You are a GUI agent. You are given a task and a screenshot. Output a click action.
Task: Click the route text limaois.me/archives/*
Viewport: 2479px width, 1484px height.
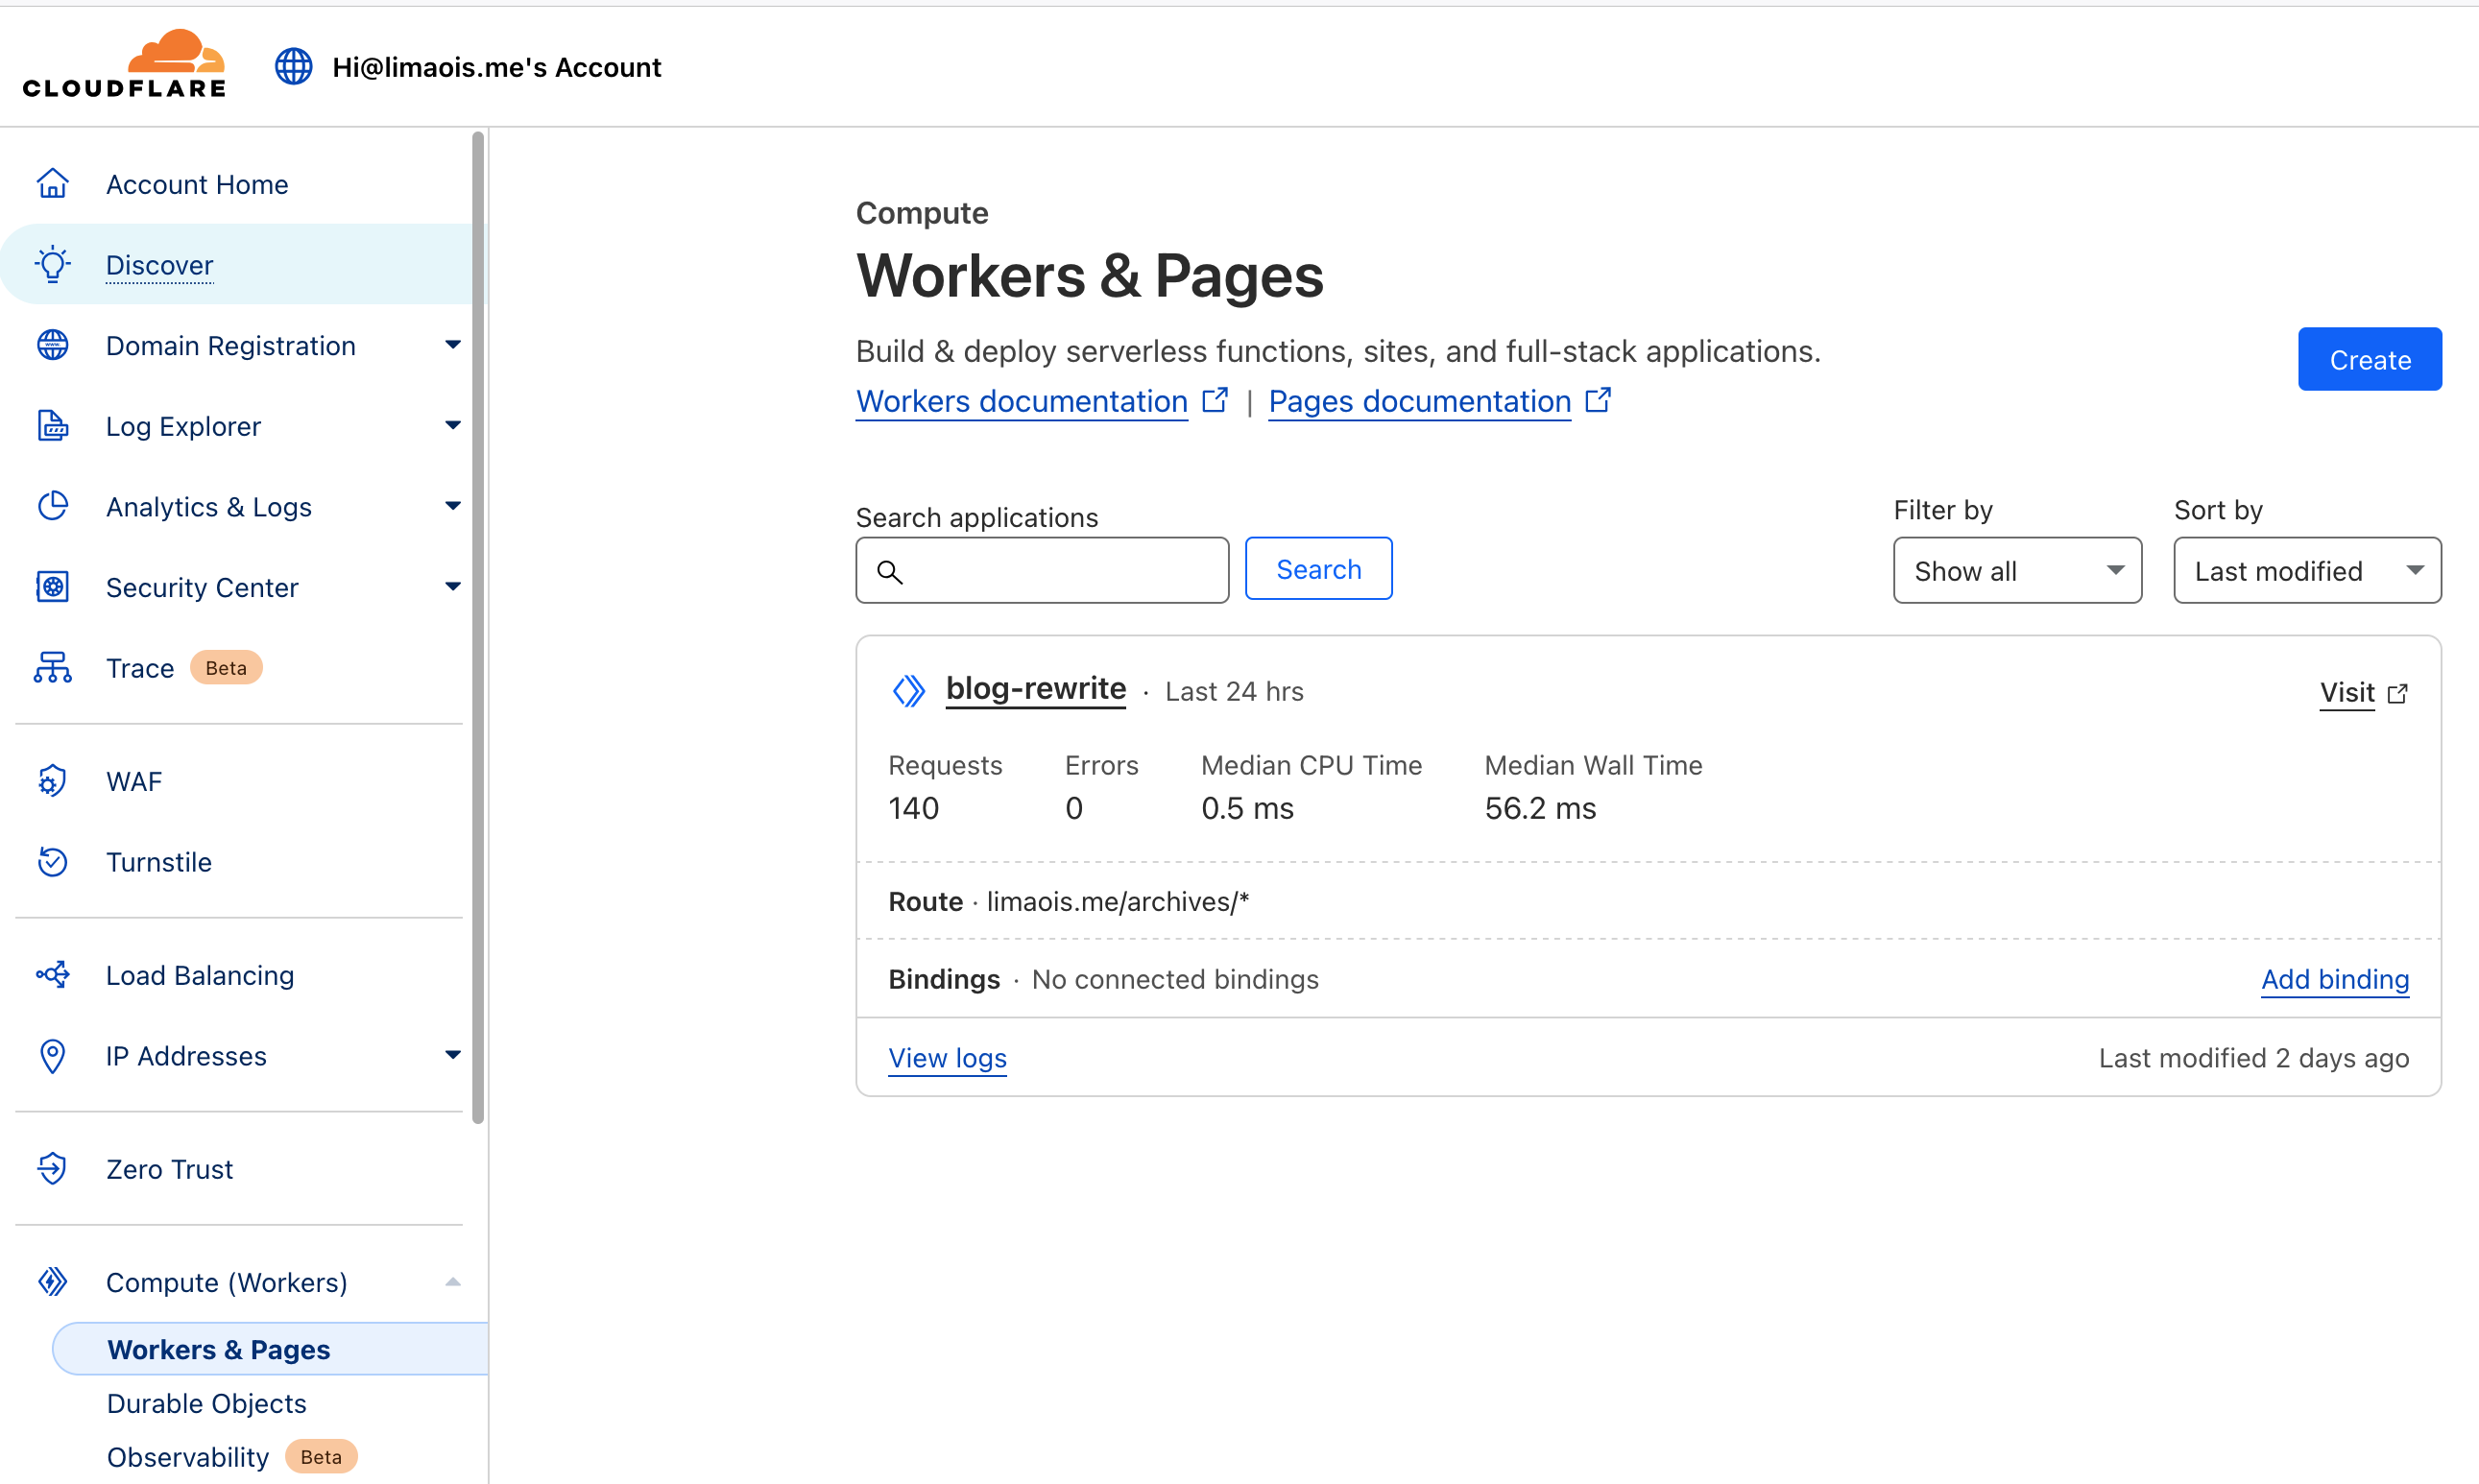(x=1118, y=901)
